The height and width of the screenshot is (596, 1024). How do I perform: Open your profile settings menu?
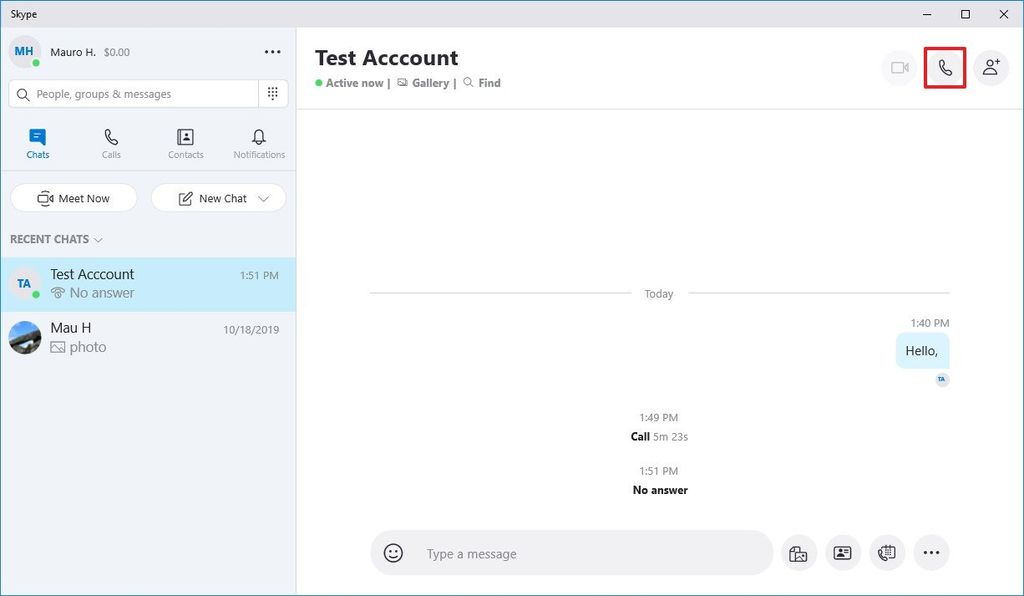(272, 51)
